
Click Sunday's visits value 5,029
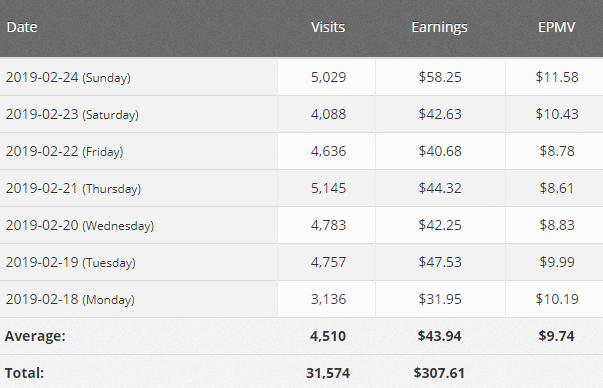click(x=328, y=77)
